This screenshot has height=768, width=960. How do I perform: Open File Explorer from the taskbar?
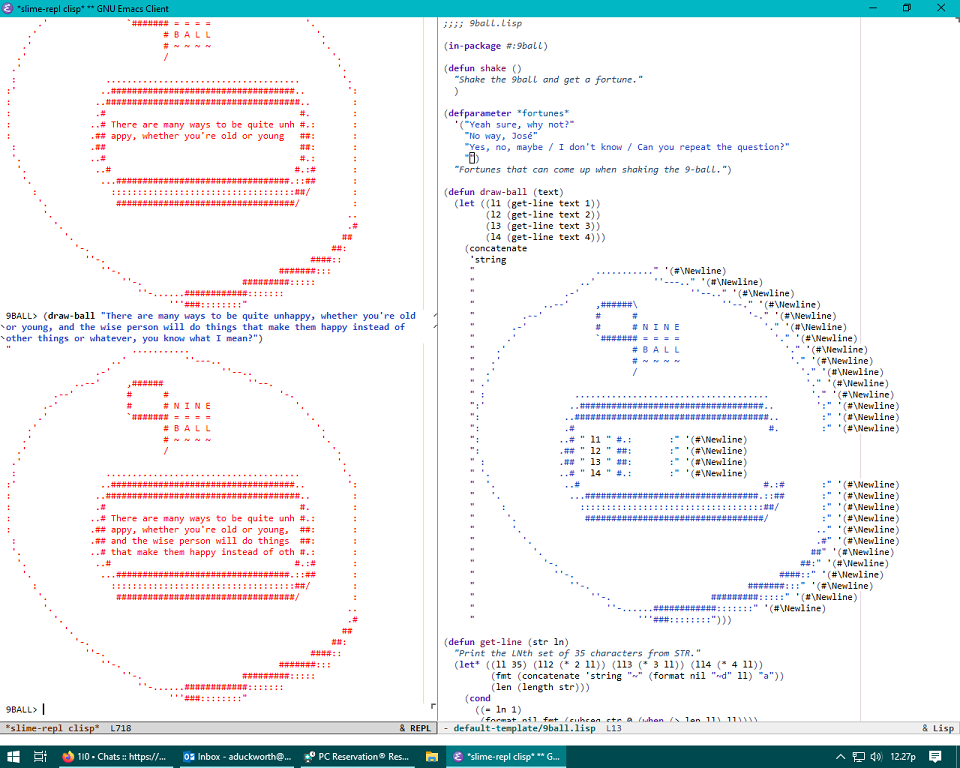432,756
